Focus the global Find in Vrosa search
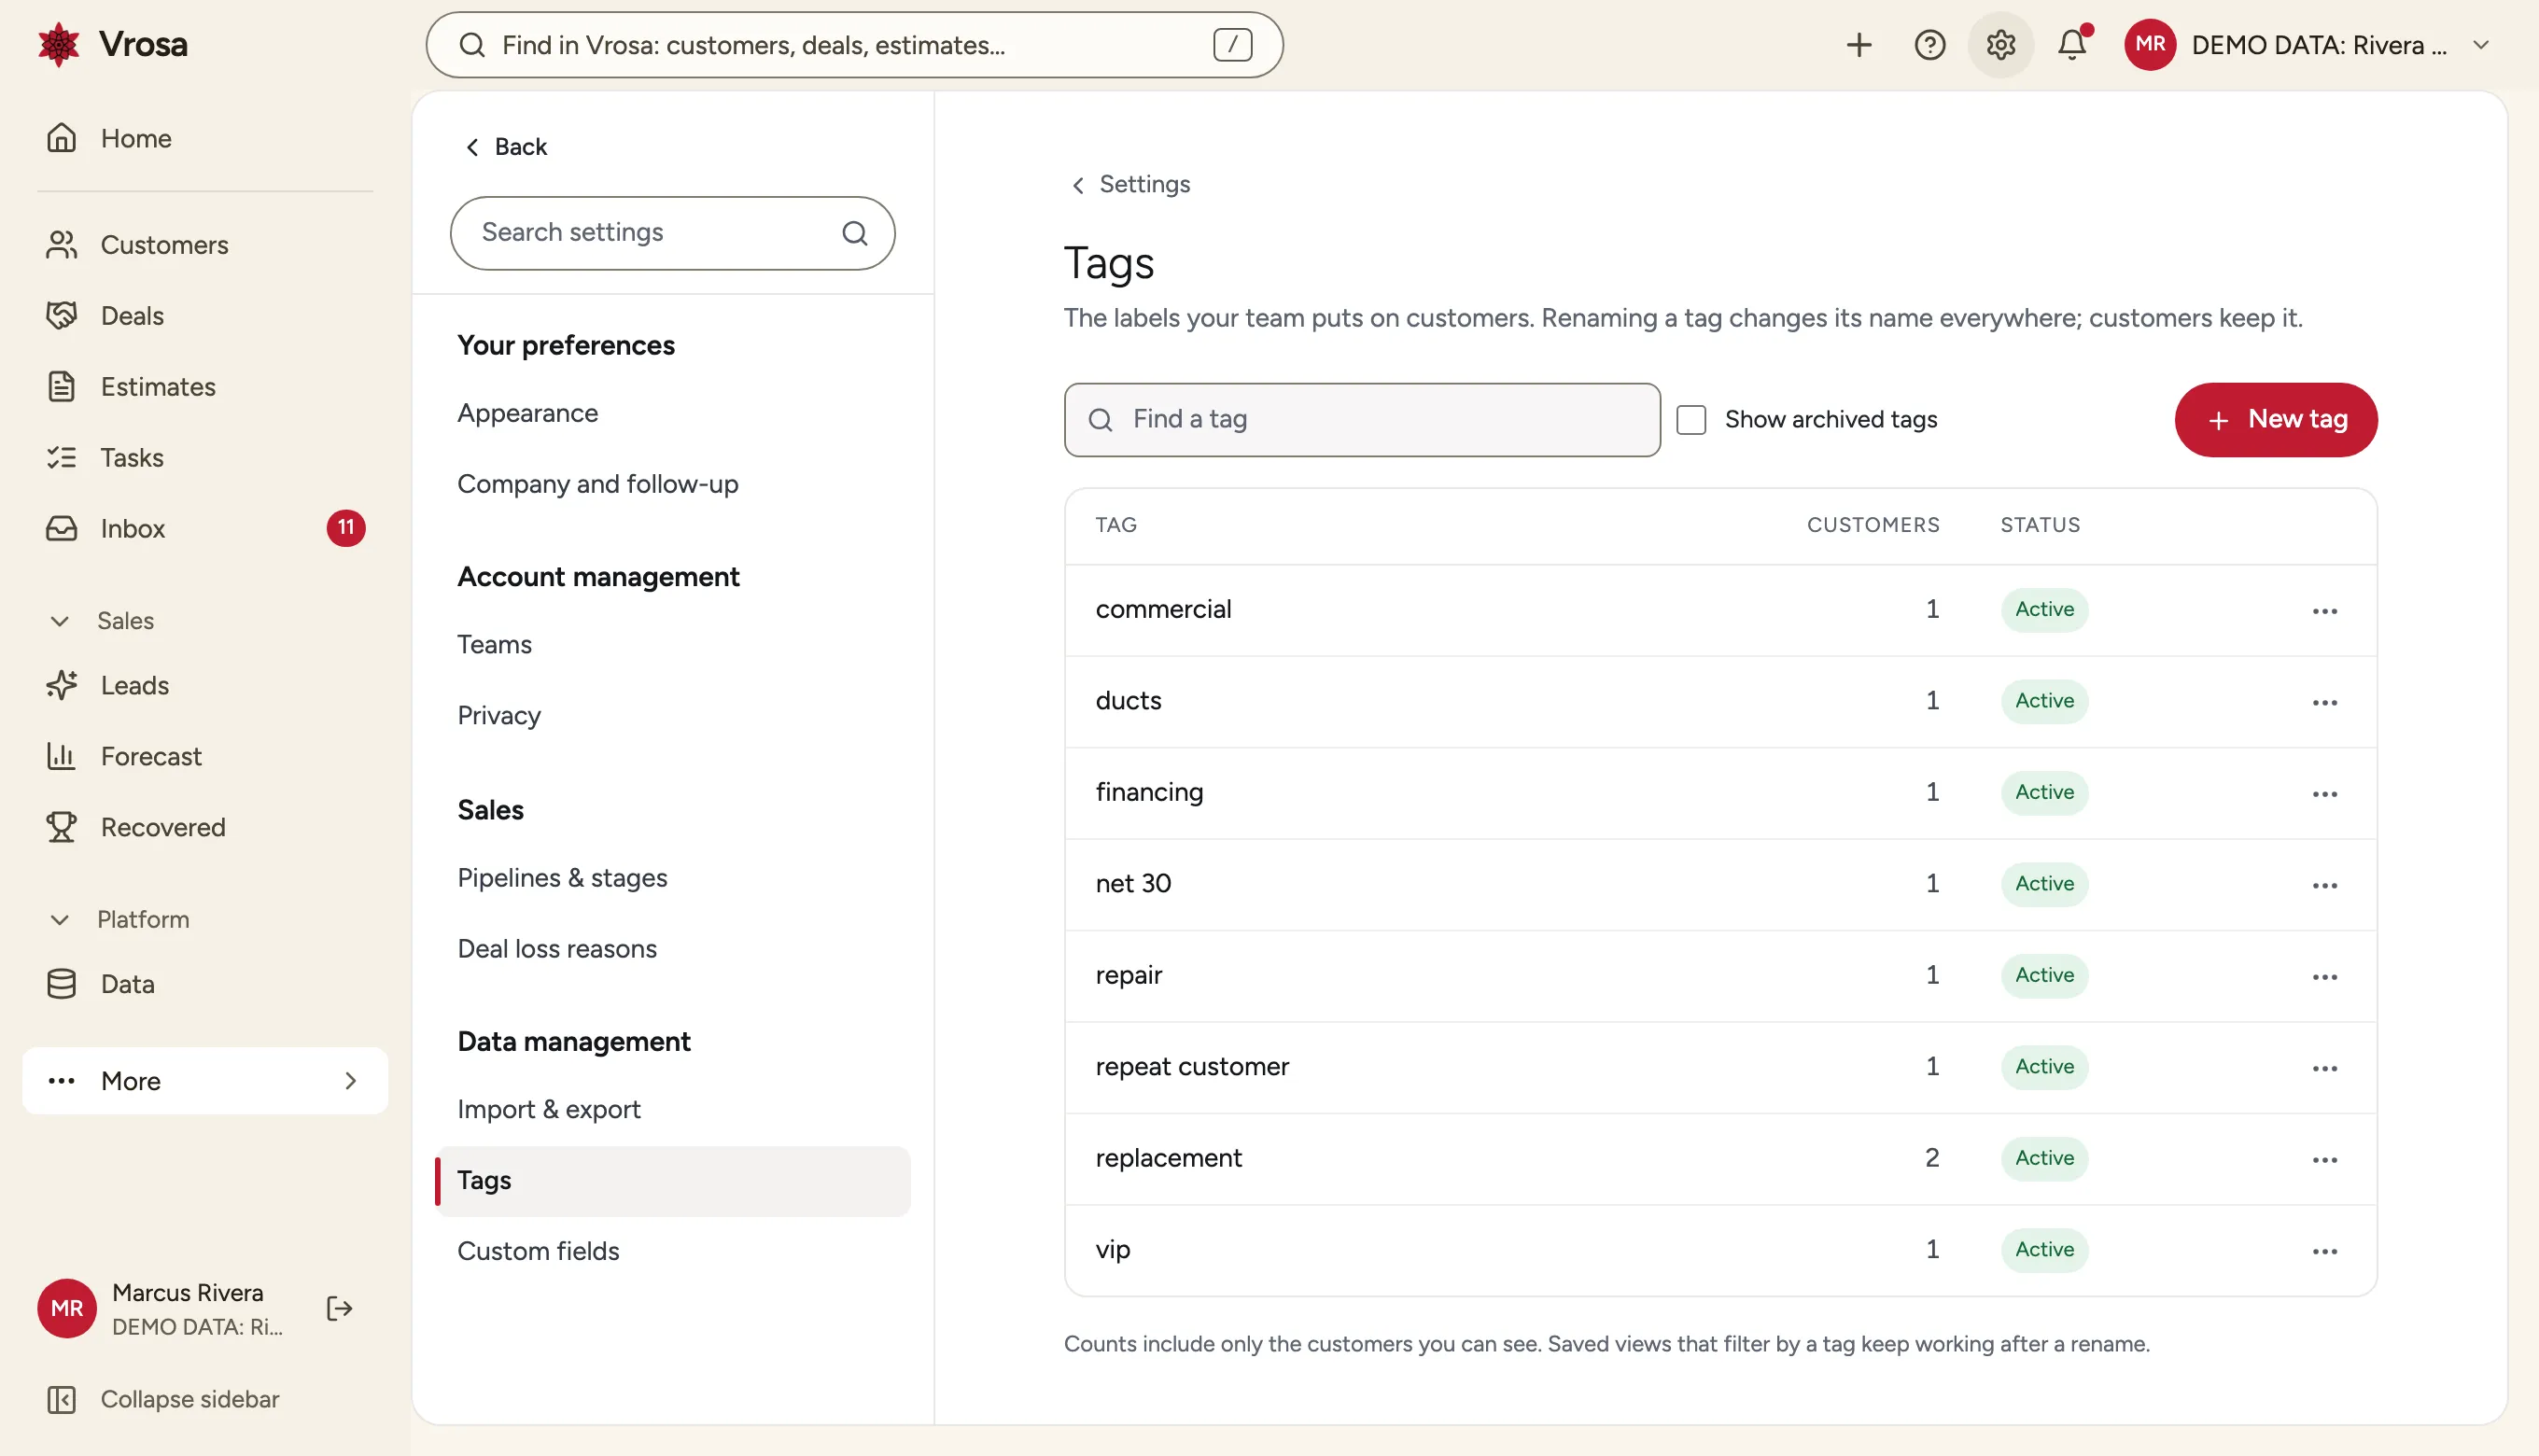The image size is (2539, 1456). 854,45
